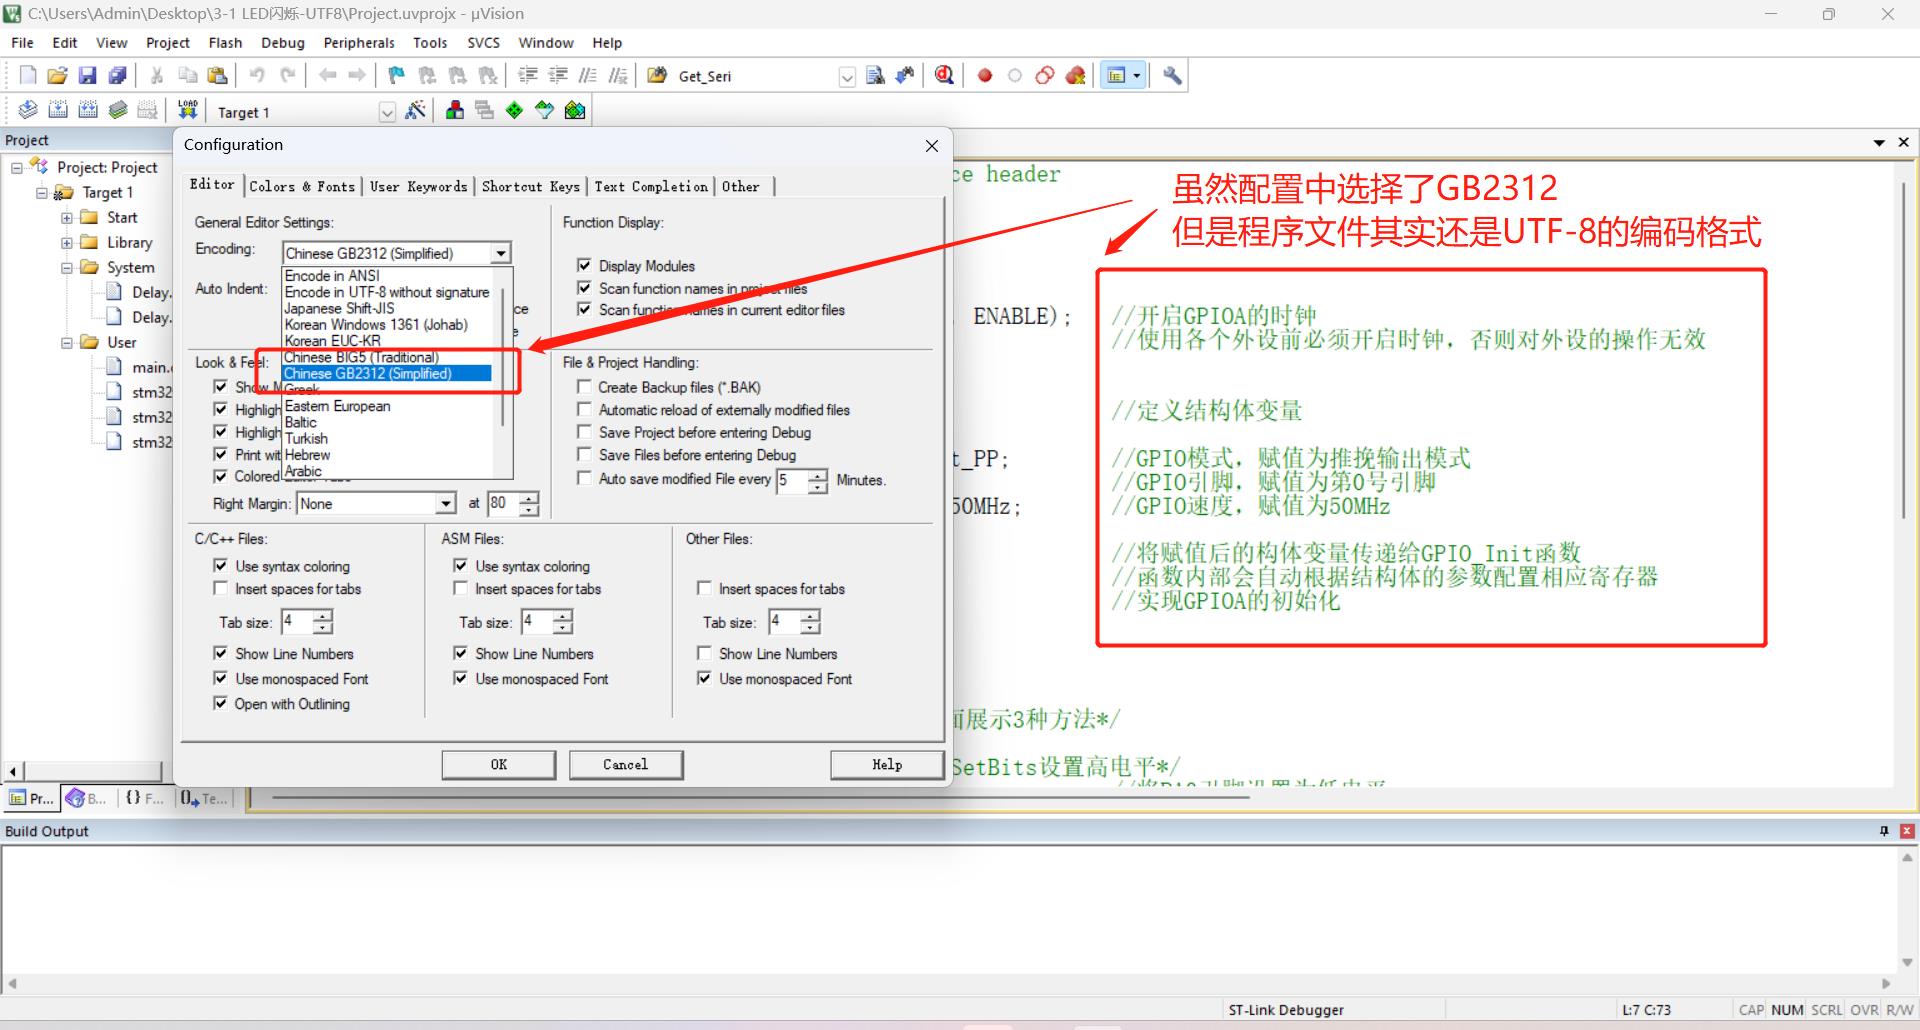The height and width of the screenshot is (1030, 1920).
Task: Click the Select Software Packs icon
Action: [544, 110]
